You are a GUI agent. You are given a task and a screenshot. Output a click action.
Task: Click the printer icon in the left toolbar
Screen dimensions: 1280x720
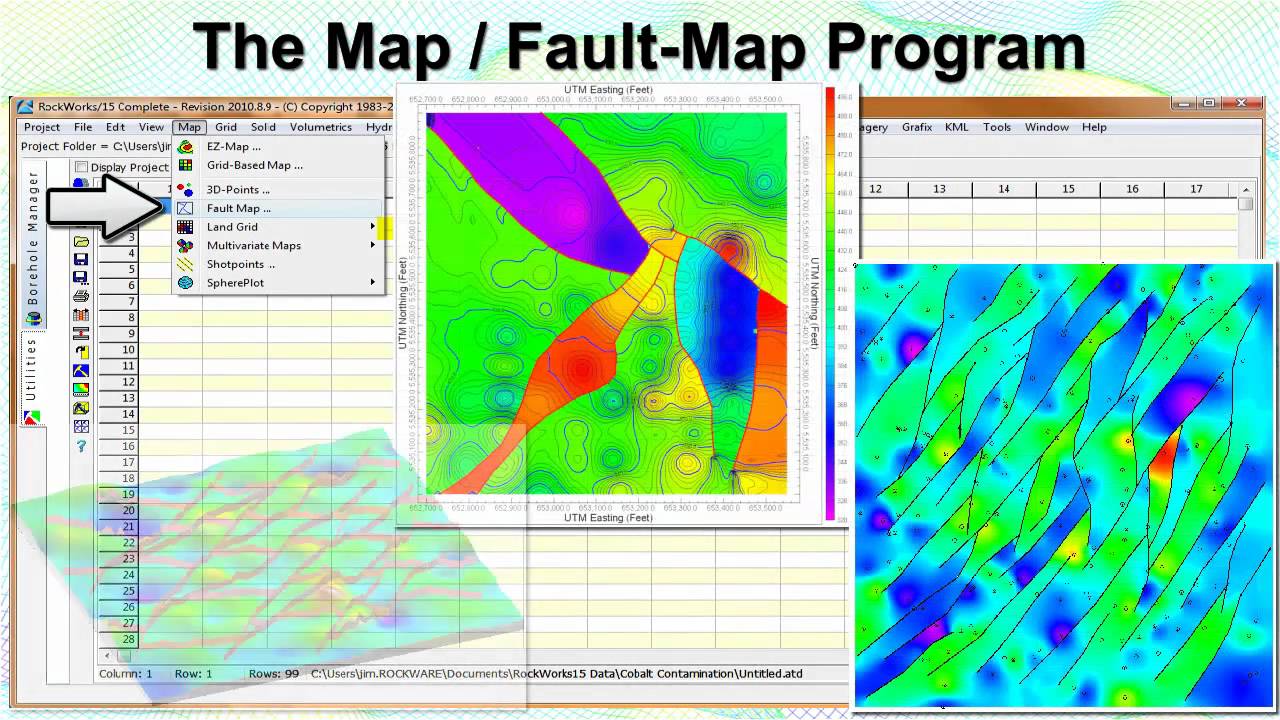coord(81,296)
